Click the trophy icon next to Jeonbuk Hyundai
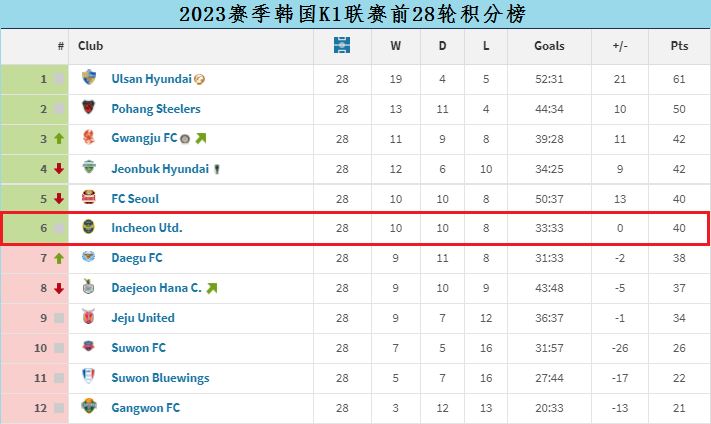The width and height of the screenshot is (711, 424). coord(216,169)
